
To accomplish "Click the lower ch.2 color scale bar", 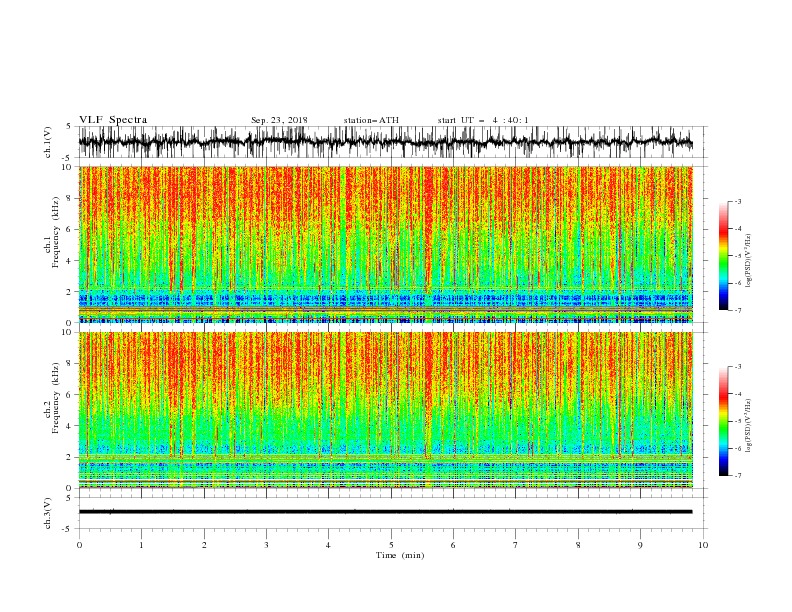I will click(723, 421).
